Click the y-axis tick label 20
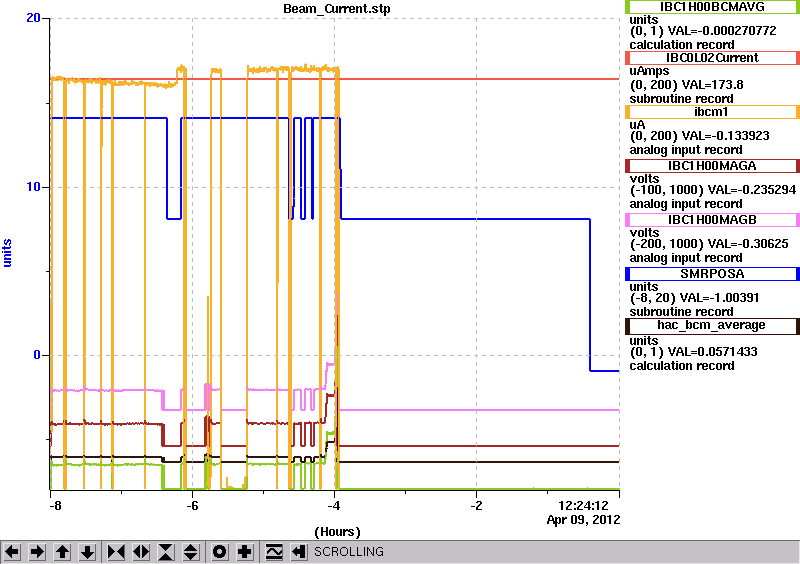 [x=33, y=18]
